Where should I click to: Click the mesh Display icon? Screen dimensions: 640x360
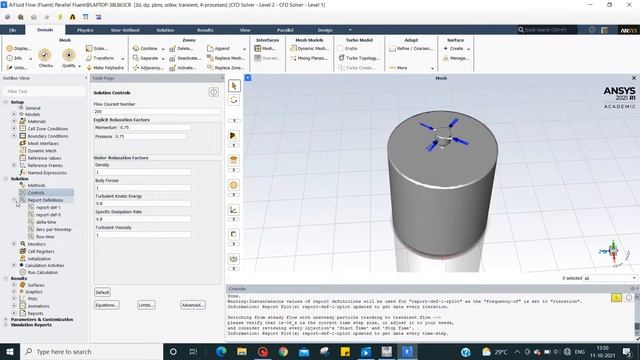pos(10,48)
